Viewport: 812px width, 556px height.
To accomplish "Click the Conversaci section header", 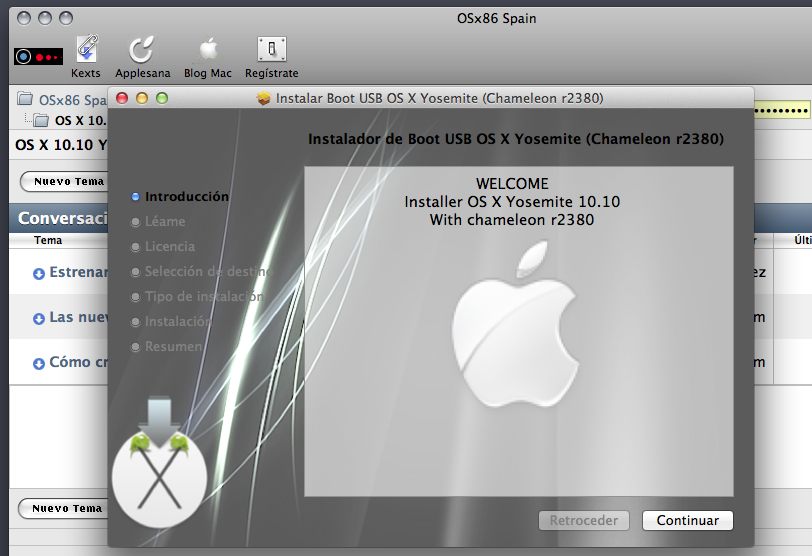I will tap(63, 218).
